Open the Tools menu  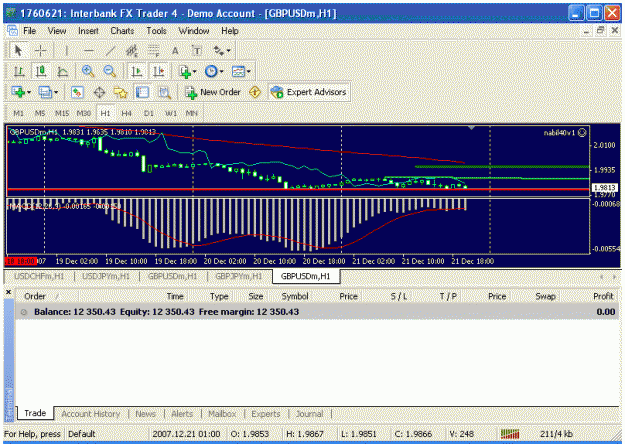click(156, 31)
